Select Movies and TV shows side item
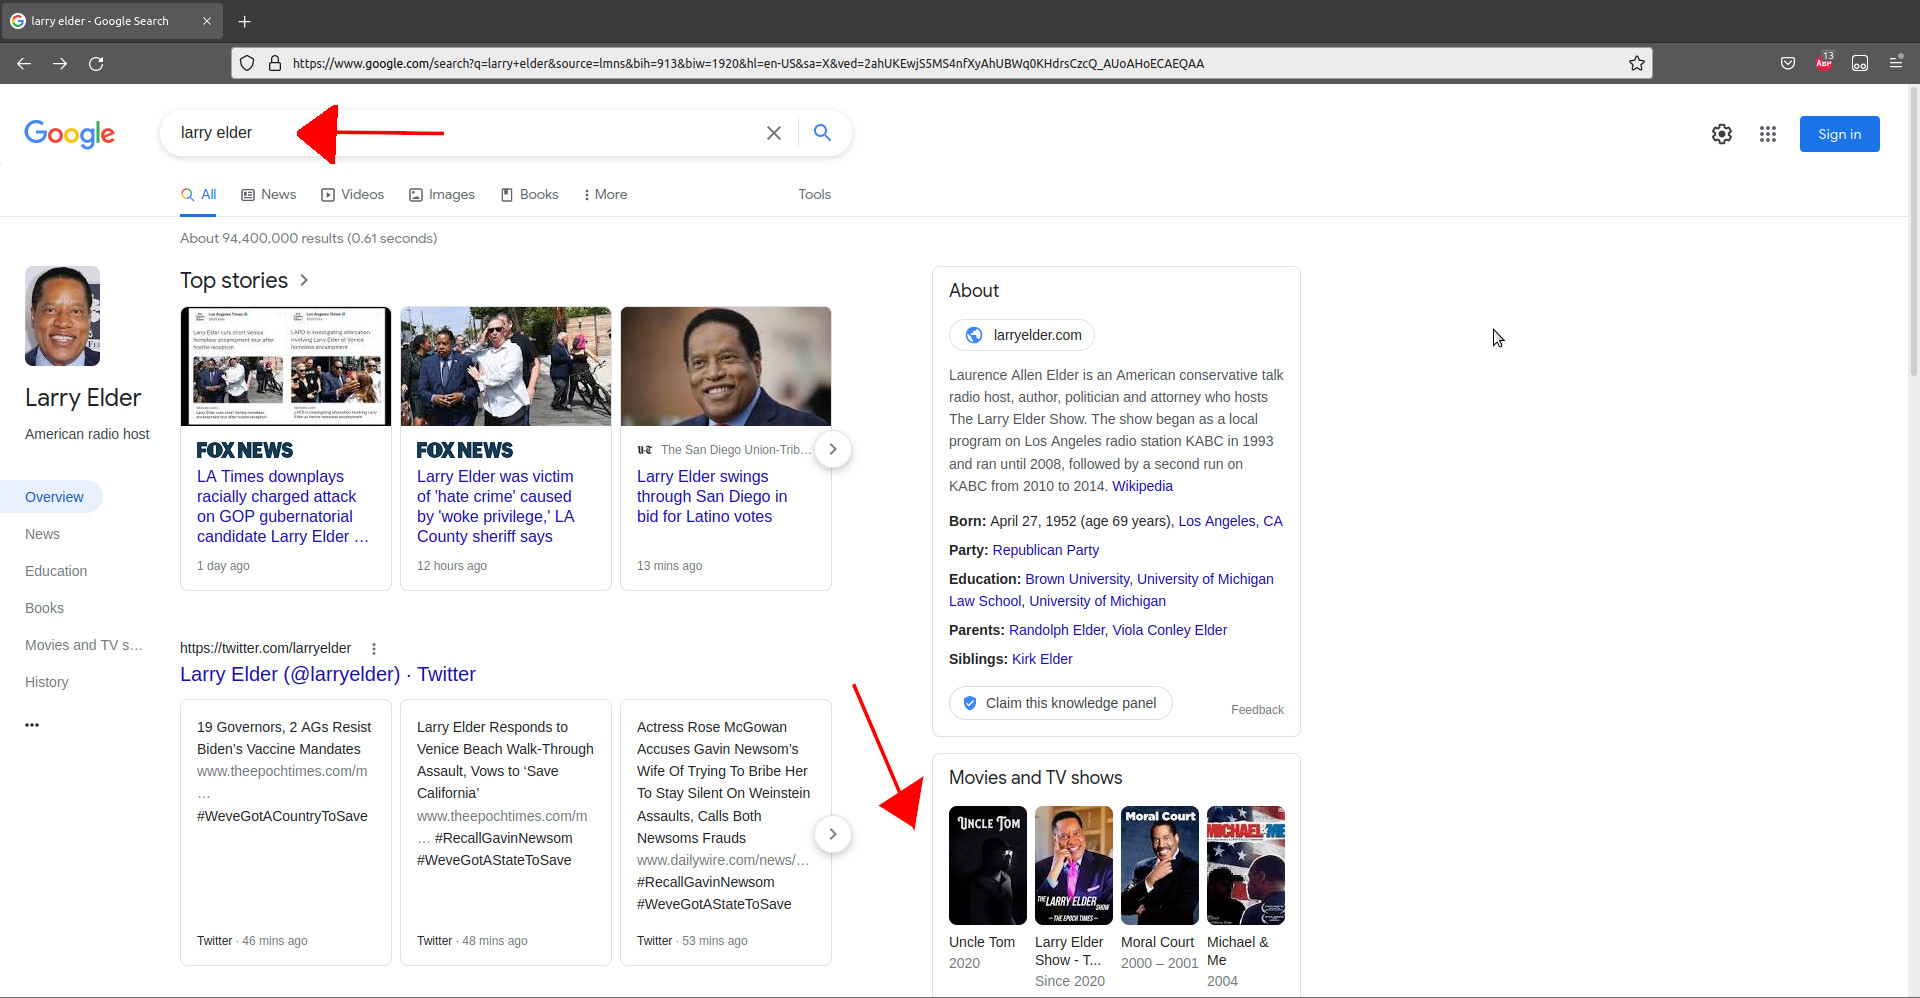The width and height of the screenshot is (1920, 998). 84,645
